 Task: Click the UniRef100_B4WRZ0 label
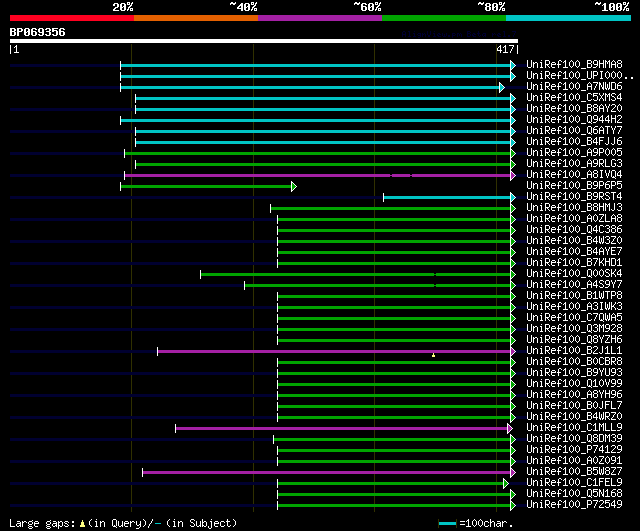[574, 417]
